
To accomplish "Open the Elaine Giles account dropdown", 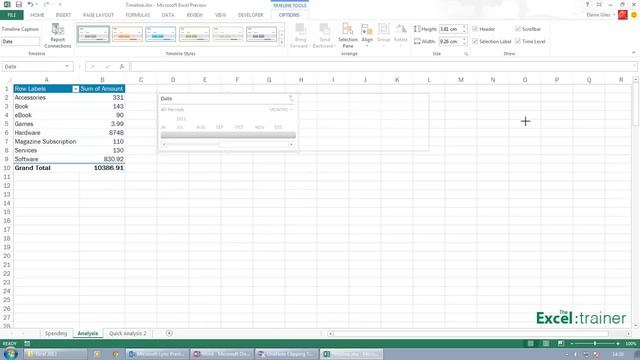I will coord(601,15).
